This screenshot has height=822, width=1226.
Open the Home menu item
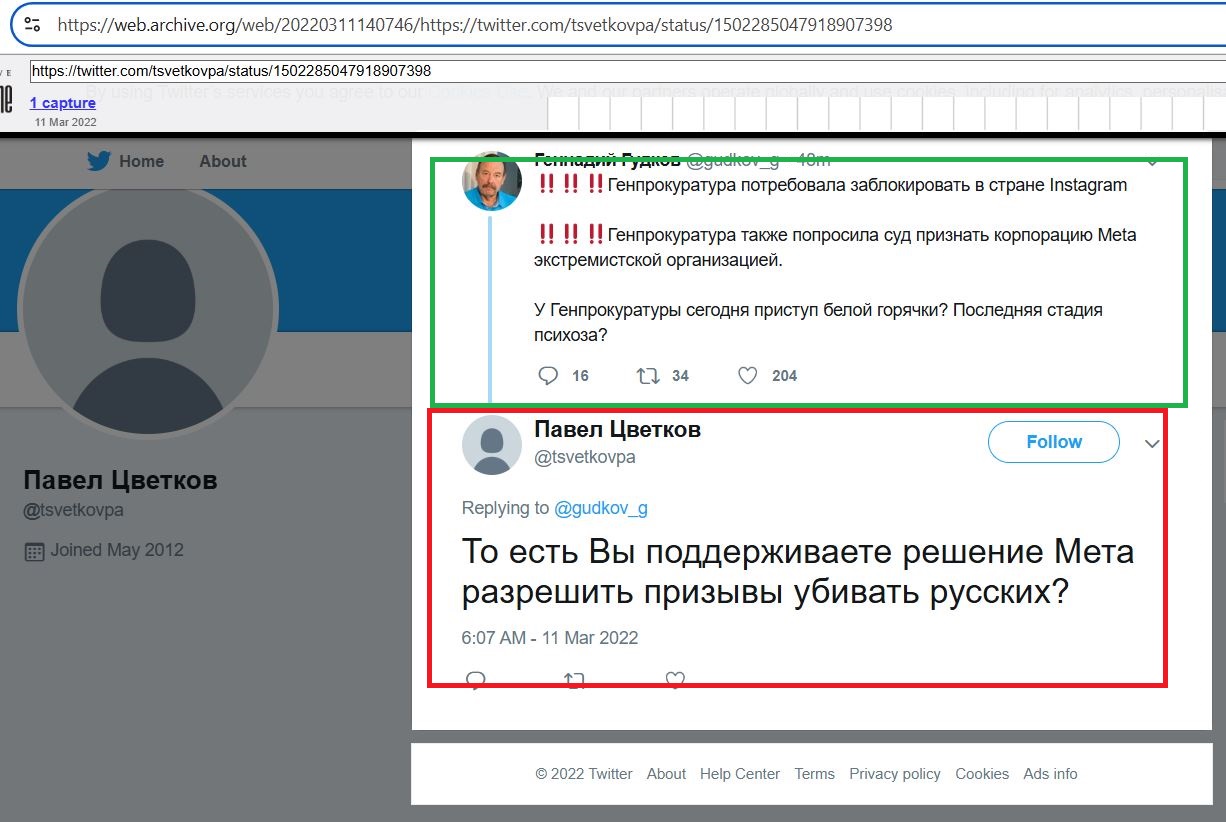coord(141,161)
